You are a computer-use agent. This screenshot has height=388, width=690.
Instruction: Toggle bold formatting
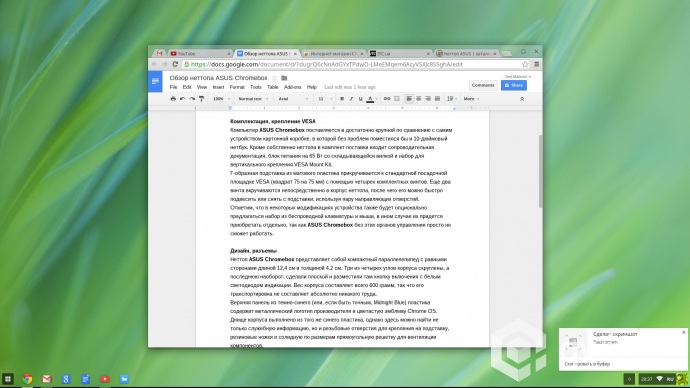342,99
